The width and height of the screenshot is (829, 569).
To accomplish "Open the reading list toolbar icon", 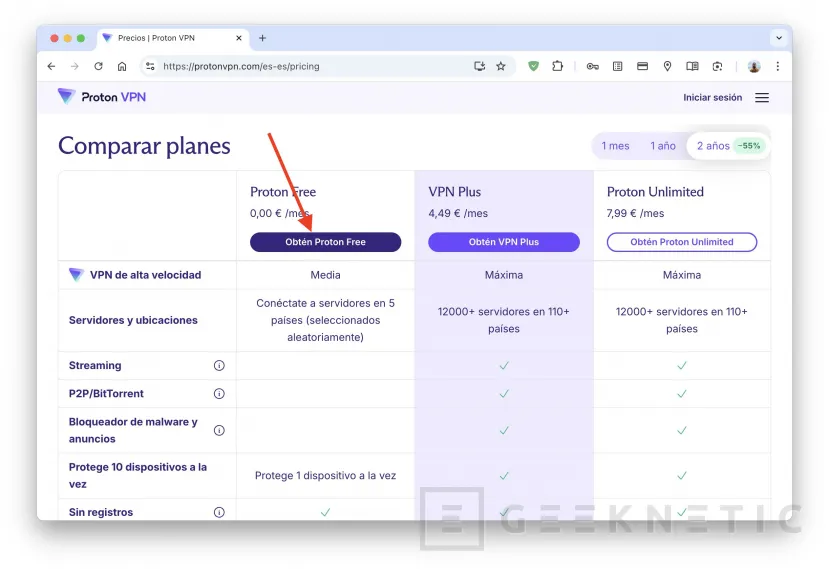I will [x=618, y=66].
